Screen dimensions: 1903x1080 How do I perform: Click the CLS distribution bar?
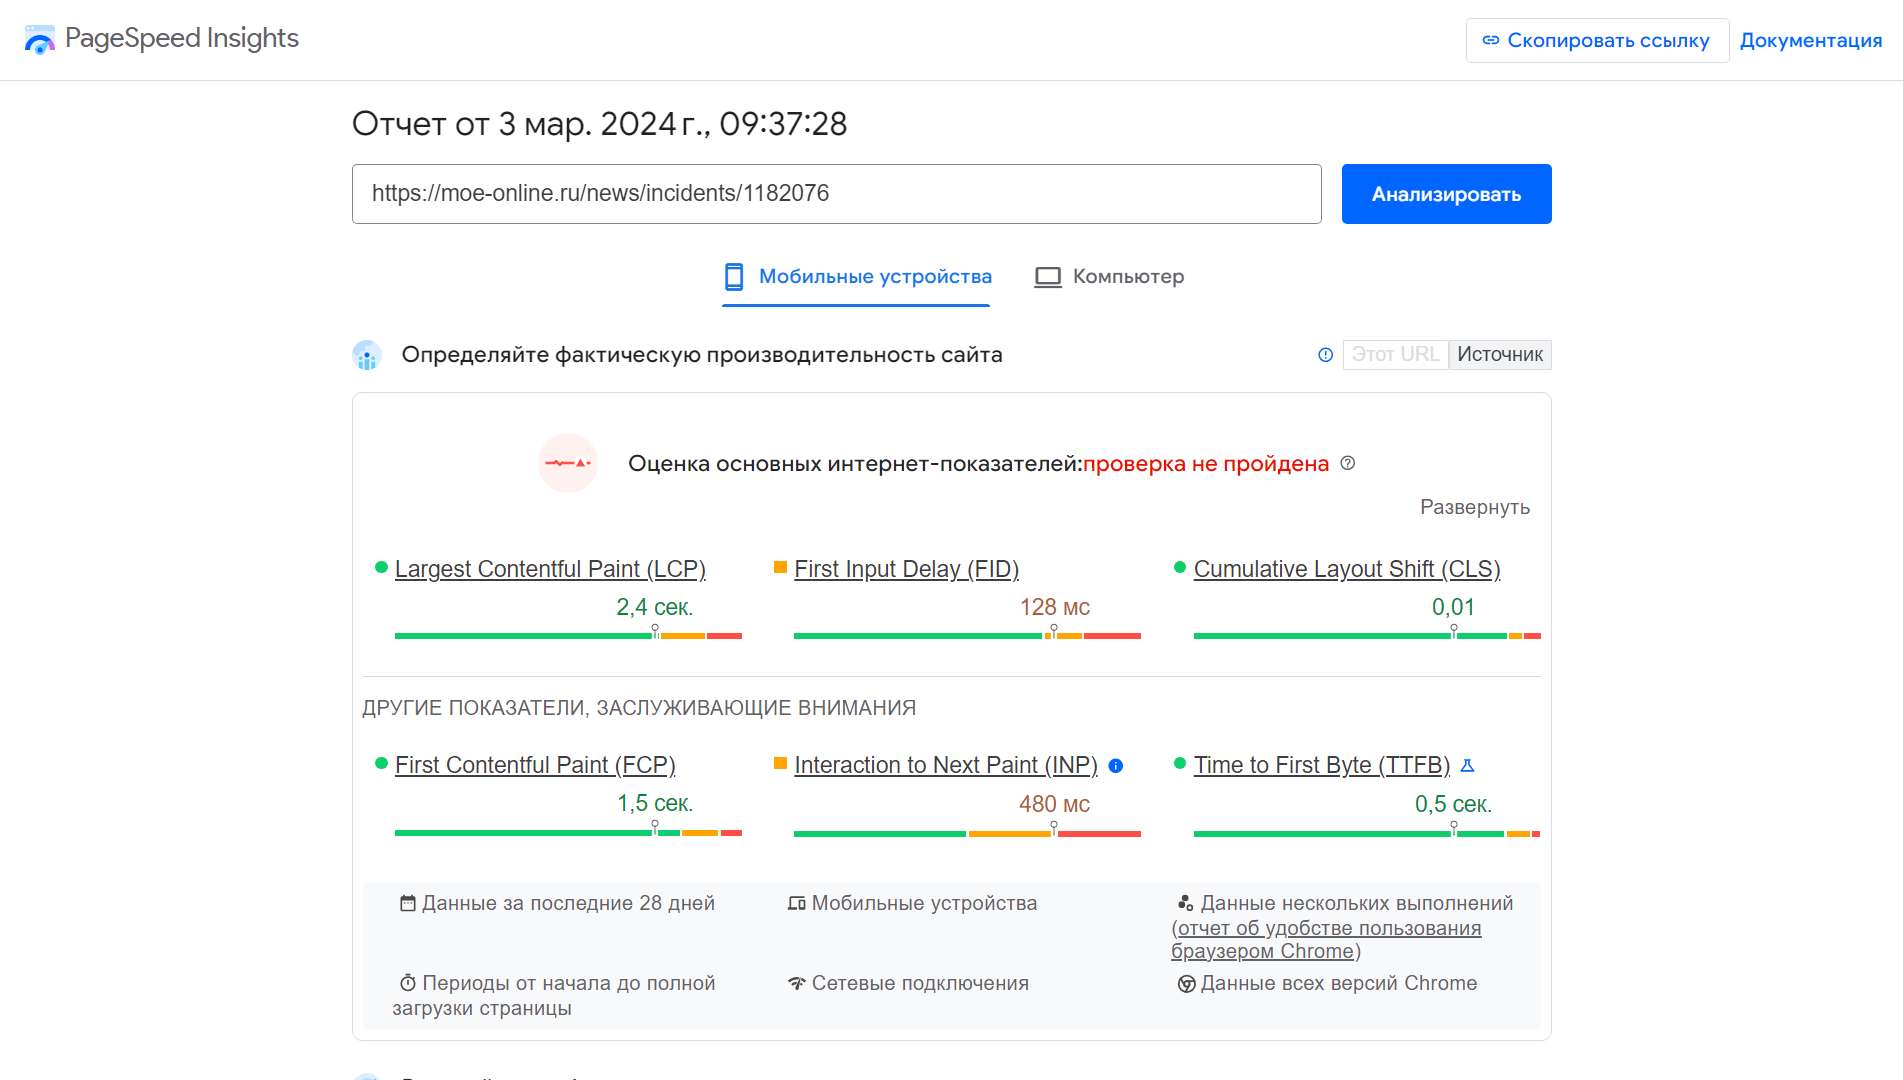1367,636
